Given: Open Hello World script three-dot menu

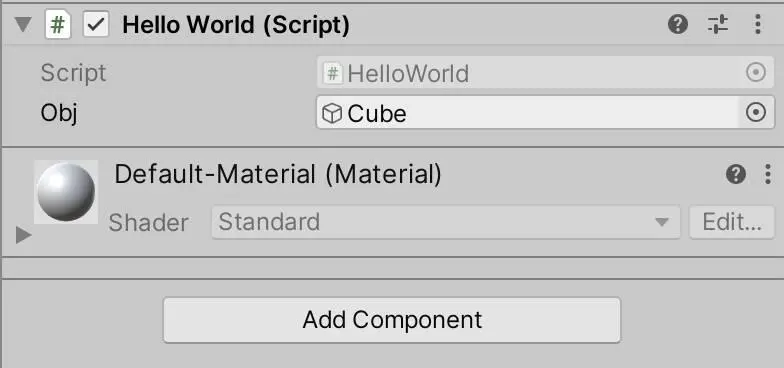Looking at the screenshot, I should coord(758,24).
